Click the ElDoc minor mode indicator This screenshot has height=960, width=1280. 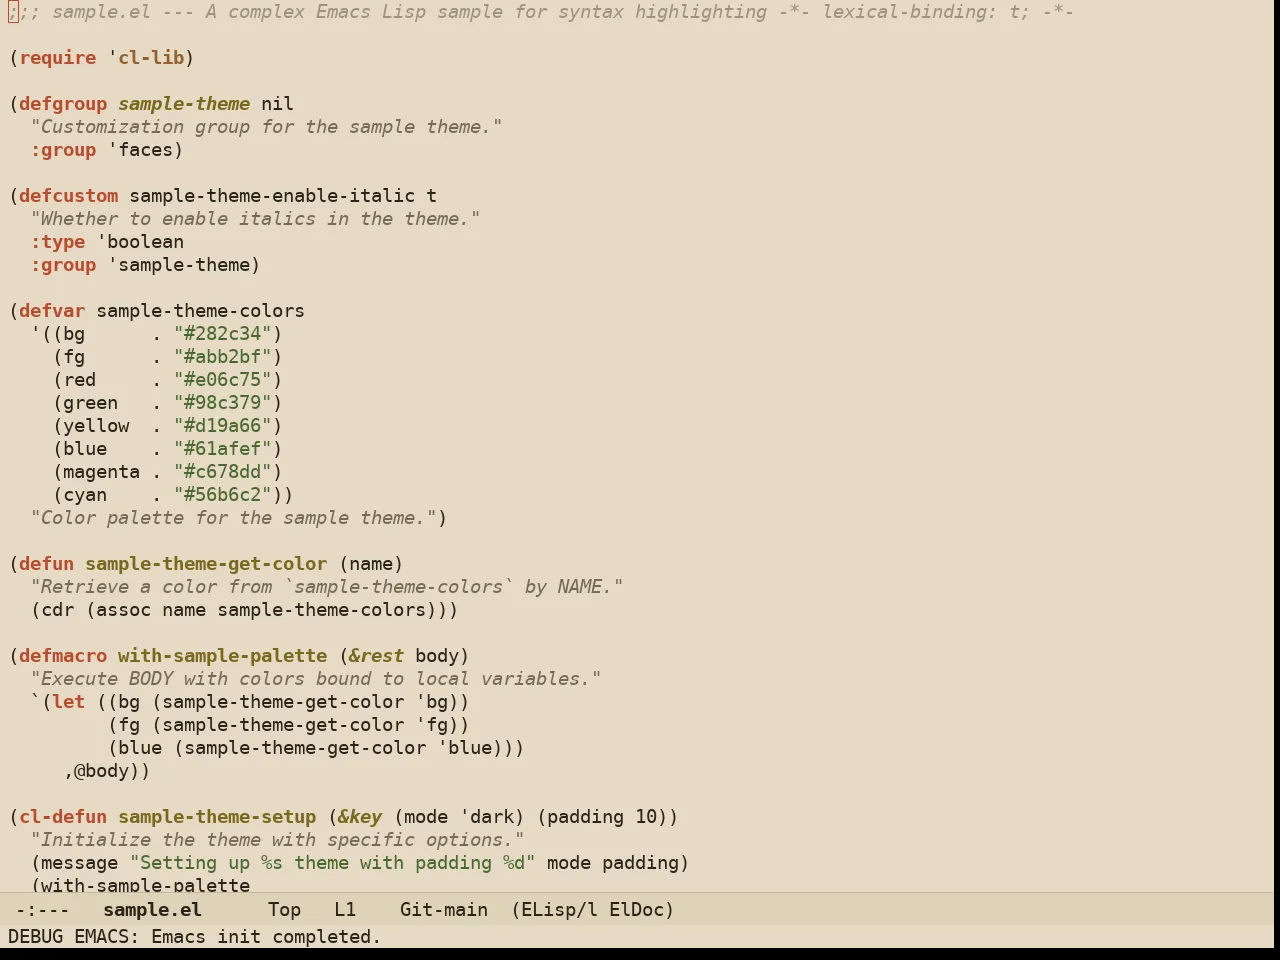[641, 910]
